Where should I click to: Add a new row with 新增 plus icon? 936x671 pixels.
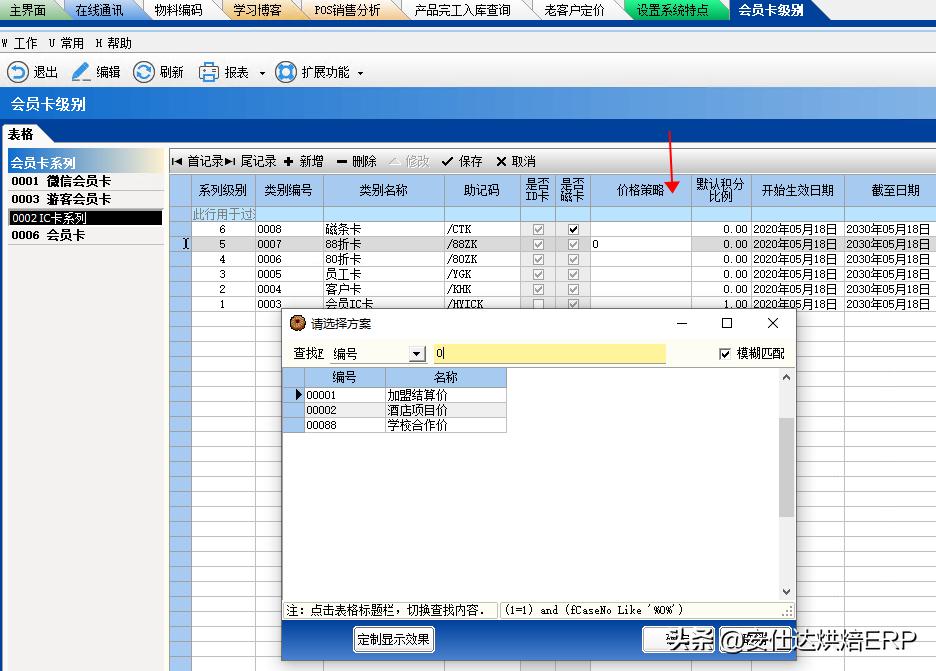pos(290,160)
